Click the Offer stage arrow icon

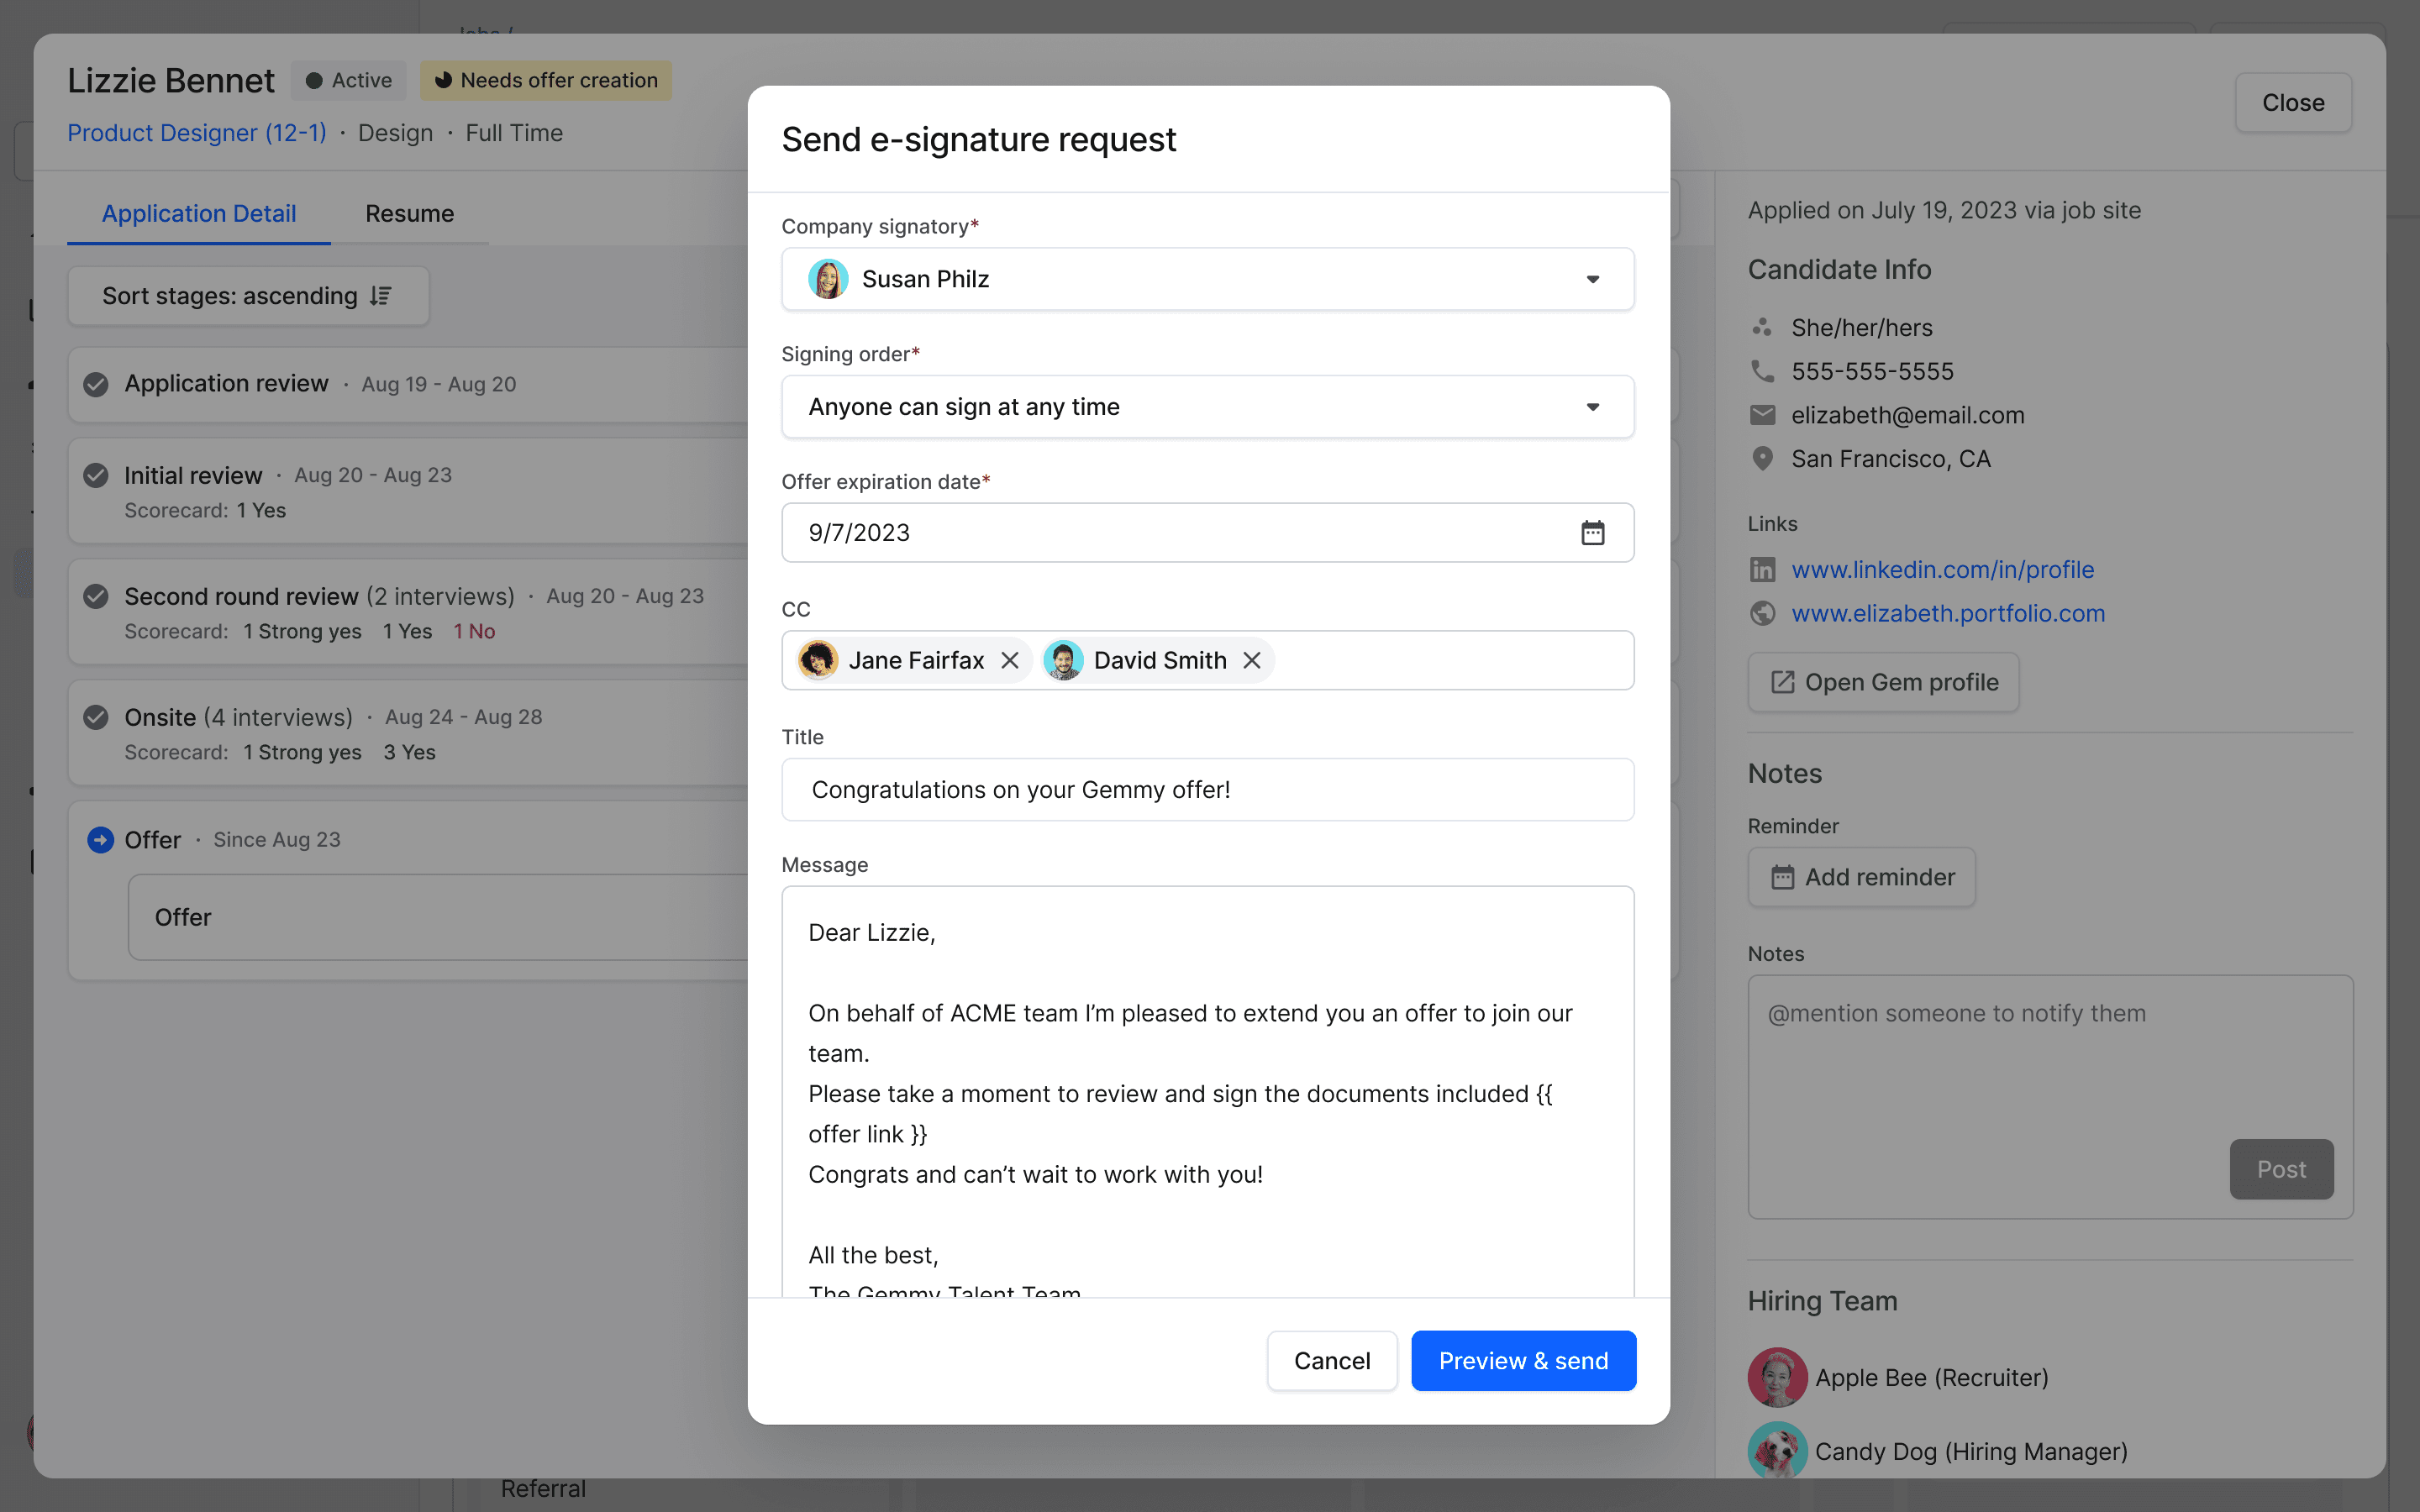tap(100, 840)
